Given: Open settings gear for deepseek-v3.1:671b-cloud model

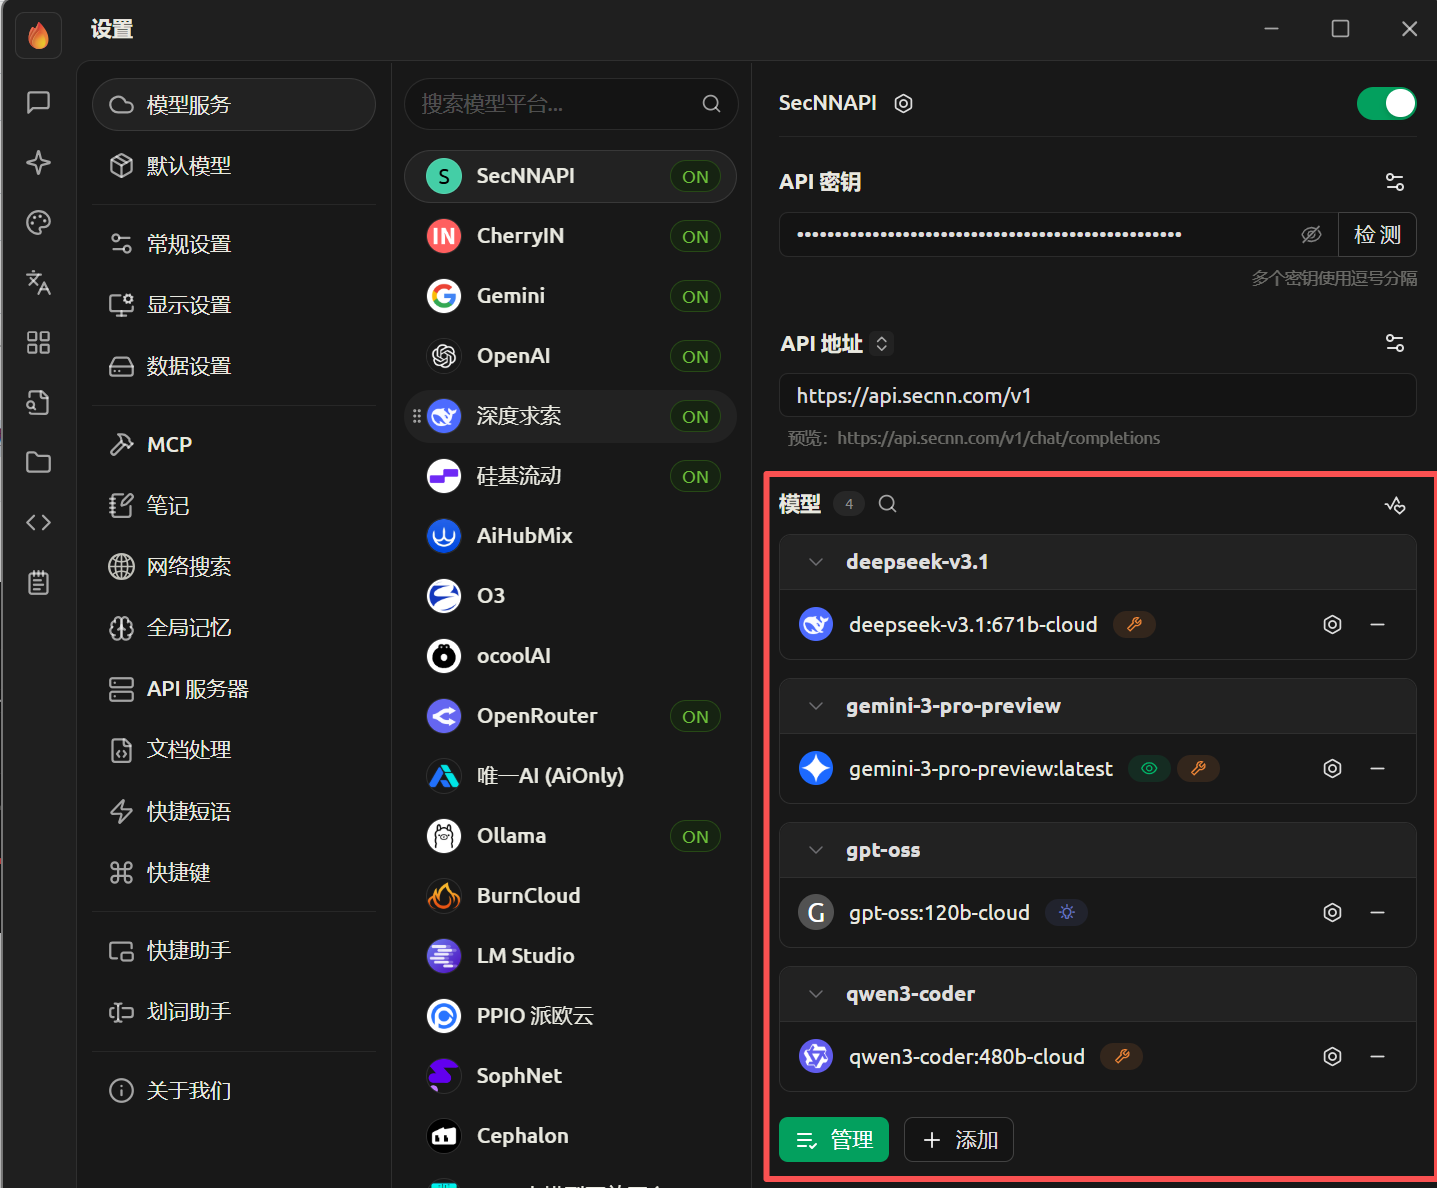Looking at the screenshot, I should pos(1332,625).
